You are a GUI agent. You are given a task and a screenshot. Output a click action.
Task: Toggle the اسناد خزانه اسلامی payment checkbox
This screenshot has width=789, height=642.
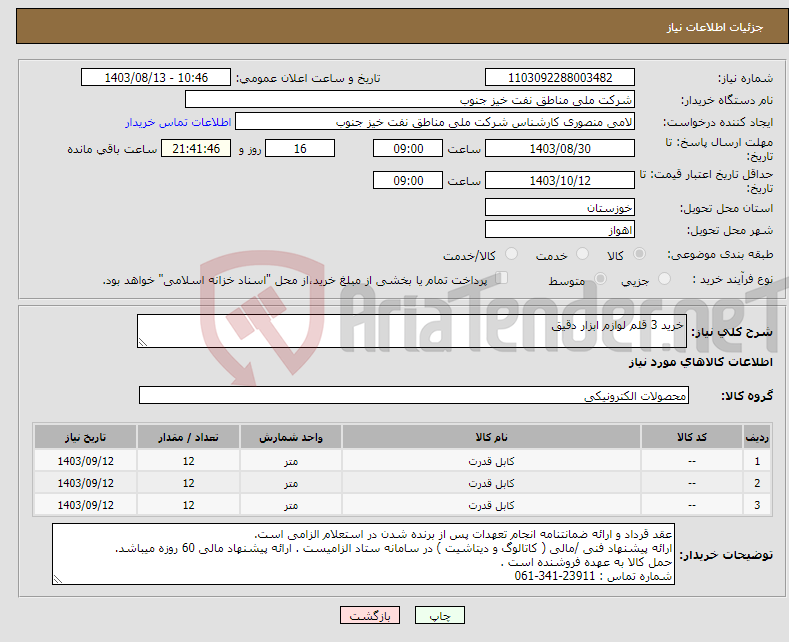click(502, 278)
